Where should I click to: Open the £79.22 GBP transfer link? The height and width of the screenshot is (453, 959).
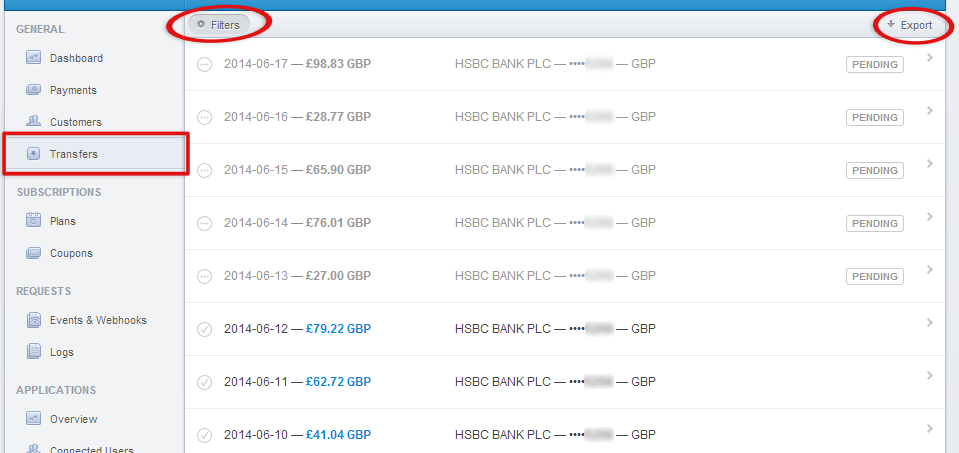point(338,328)
